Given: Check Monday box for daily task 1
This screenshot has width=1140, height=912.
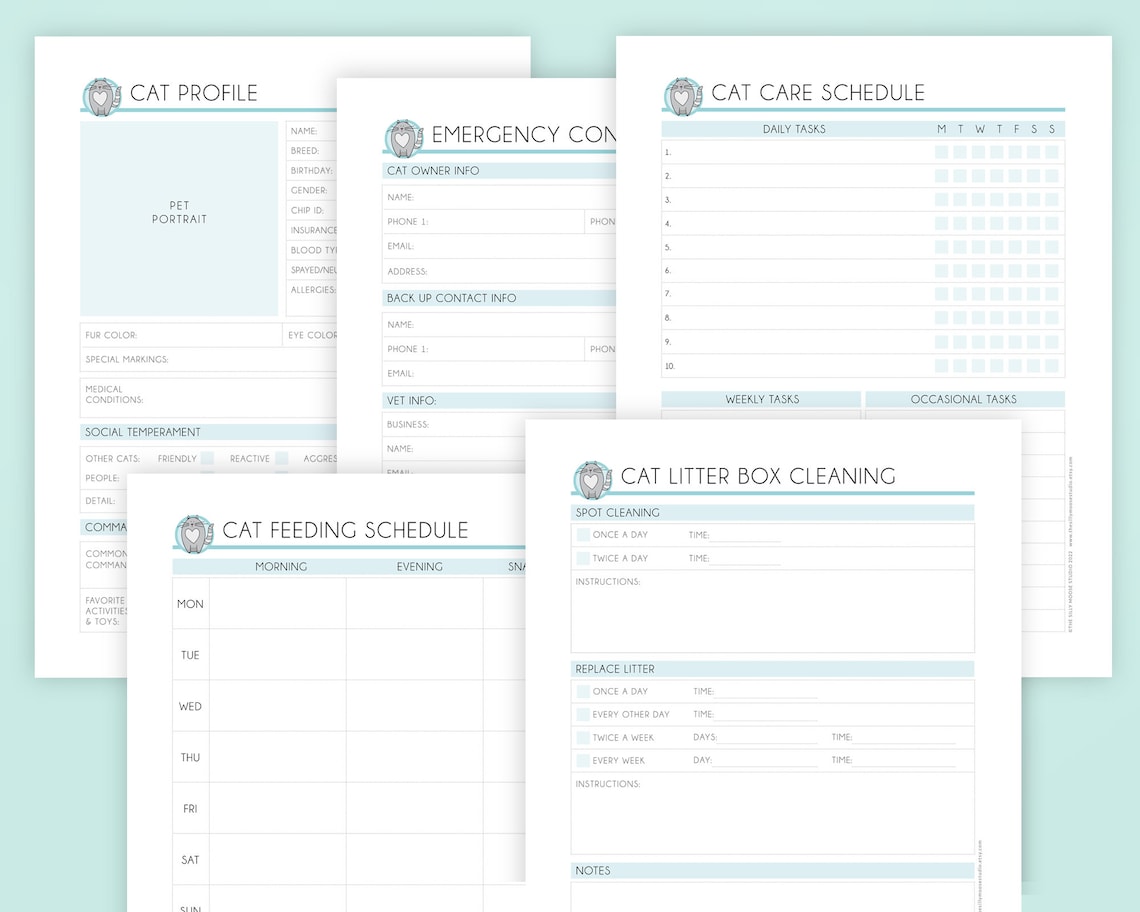Looking at the screenshot, I should click(x=942, y=152).
